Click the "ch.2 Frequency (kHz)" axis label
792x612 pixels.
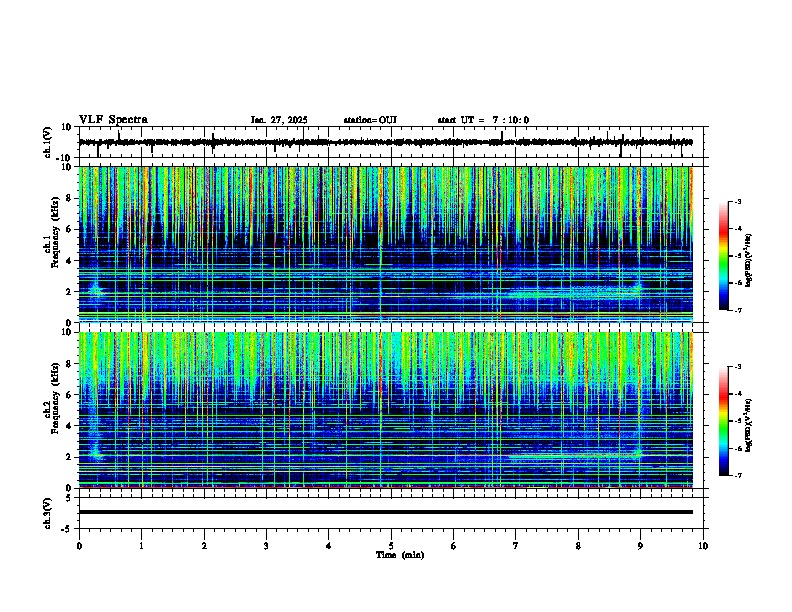[52, 398]
